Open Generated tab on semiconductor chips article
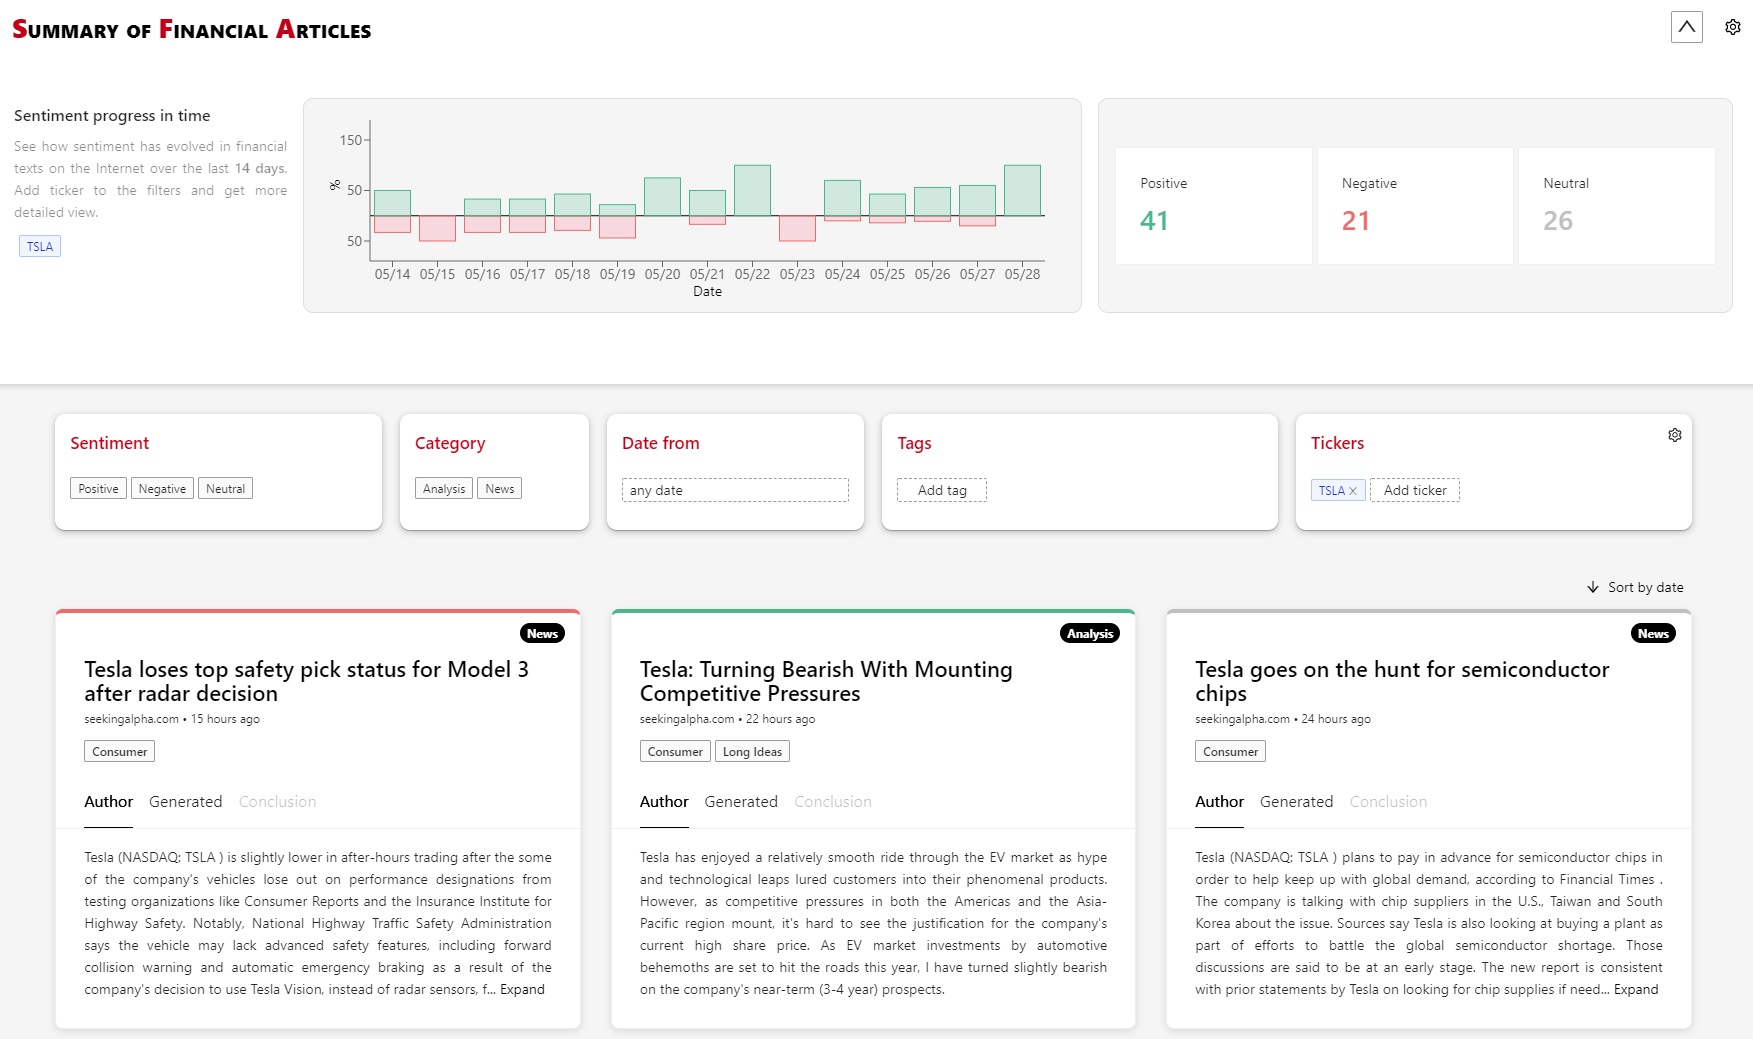This screenshot has height=1039, width=1753. point(1296,802)
